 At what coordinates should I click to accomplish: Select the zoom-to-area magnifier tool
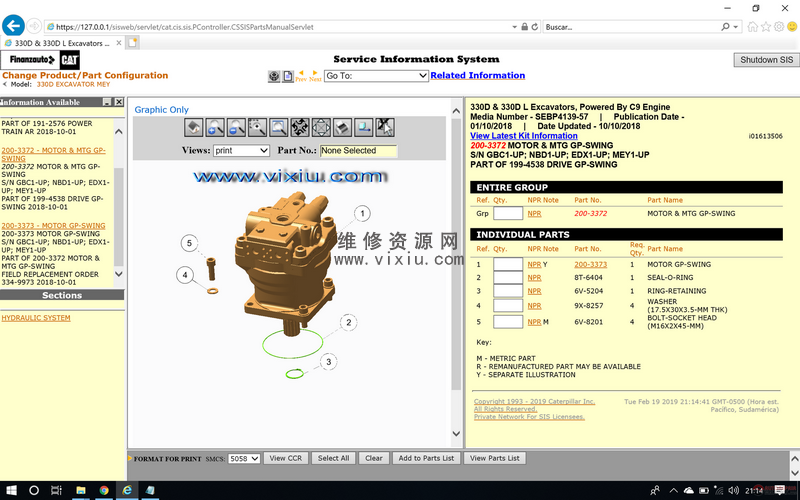[x=258, y=127]
